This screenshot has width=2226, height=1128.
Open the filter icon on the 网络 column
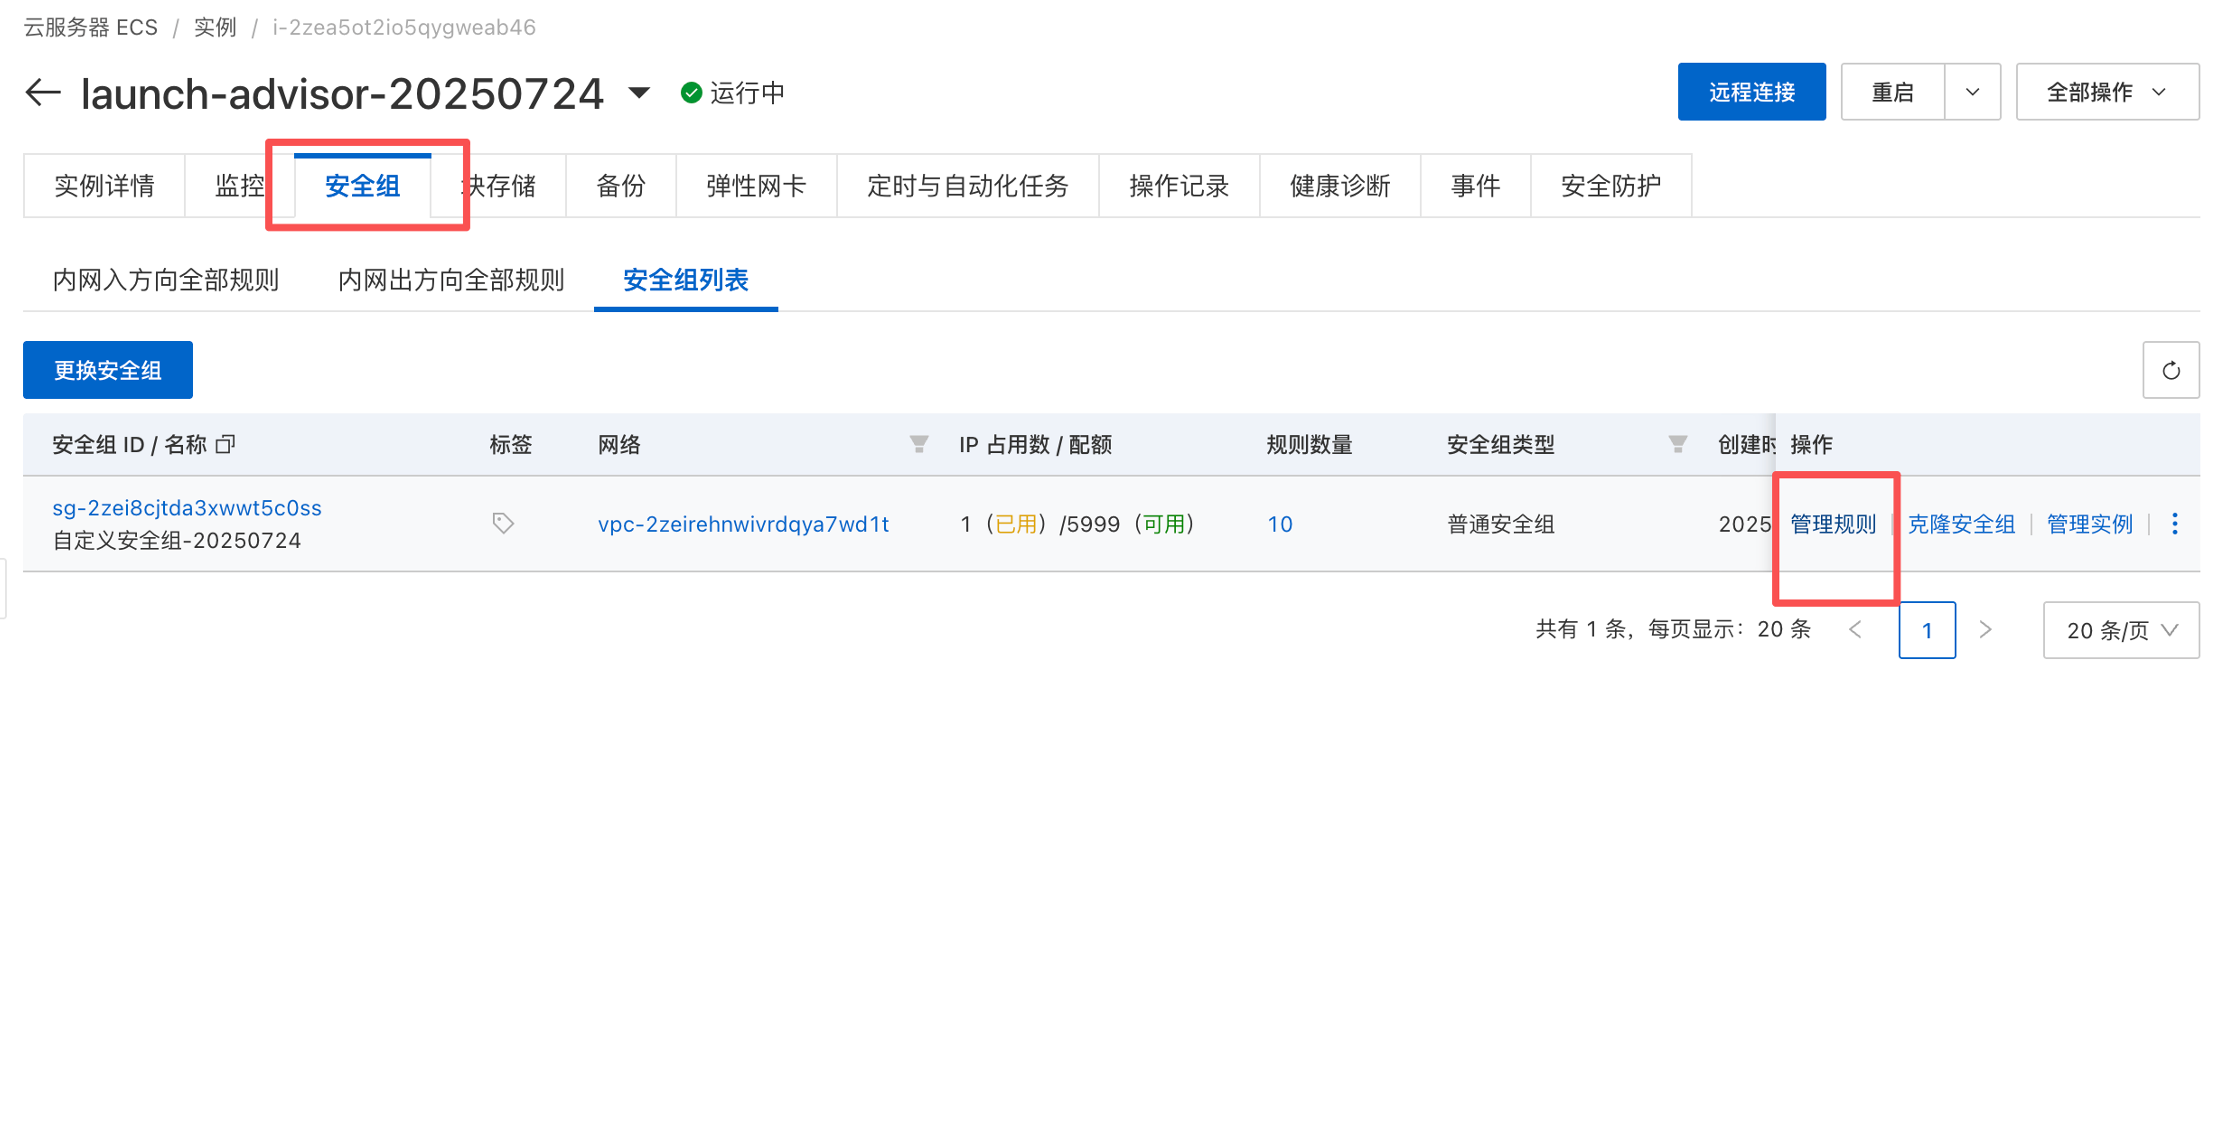click(x=919, y=444)
